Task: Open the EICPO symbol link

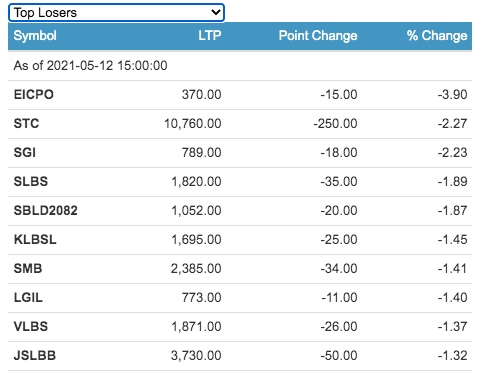Action: point(34,95)
